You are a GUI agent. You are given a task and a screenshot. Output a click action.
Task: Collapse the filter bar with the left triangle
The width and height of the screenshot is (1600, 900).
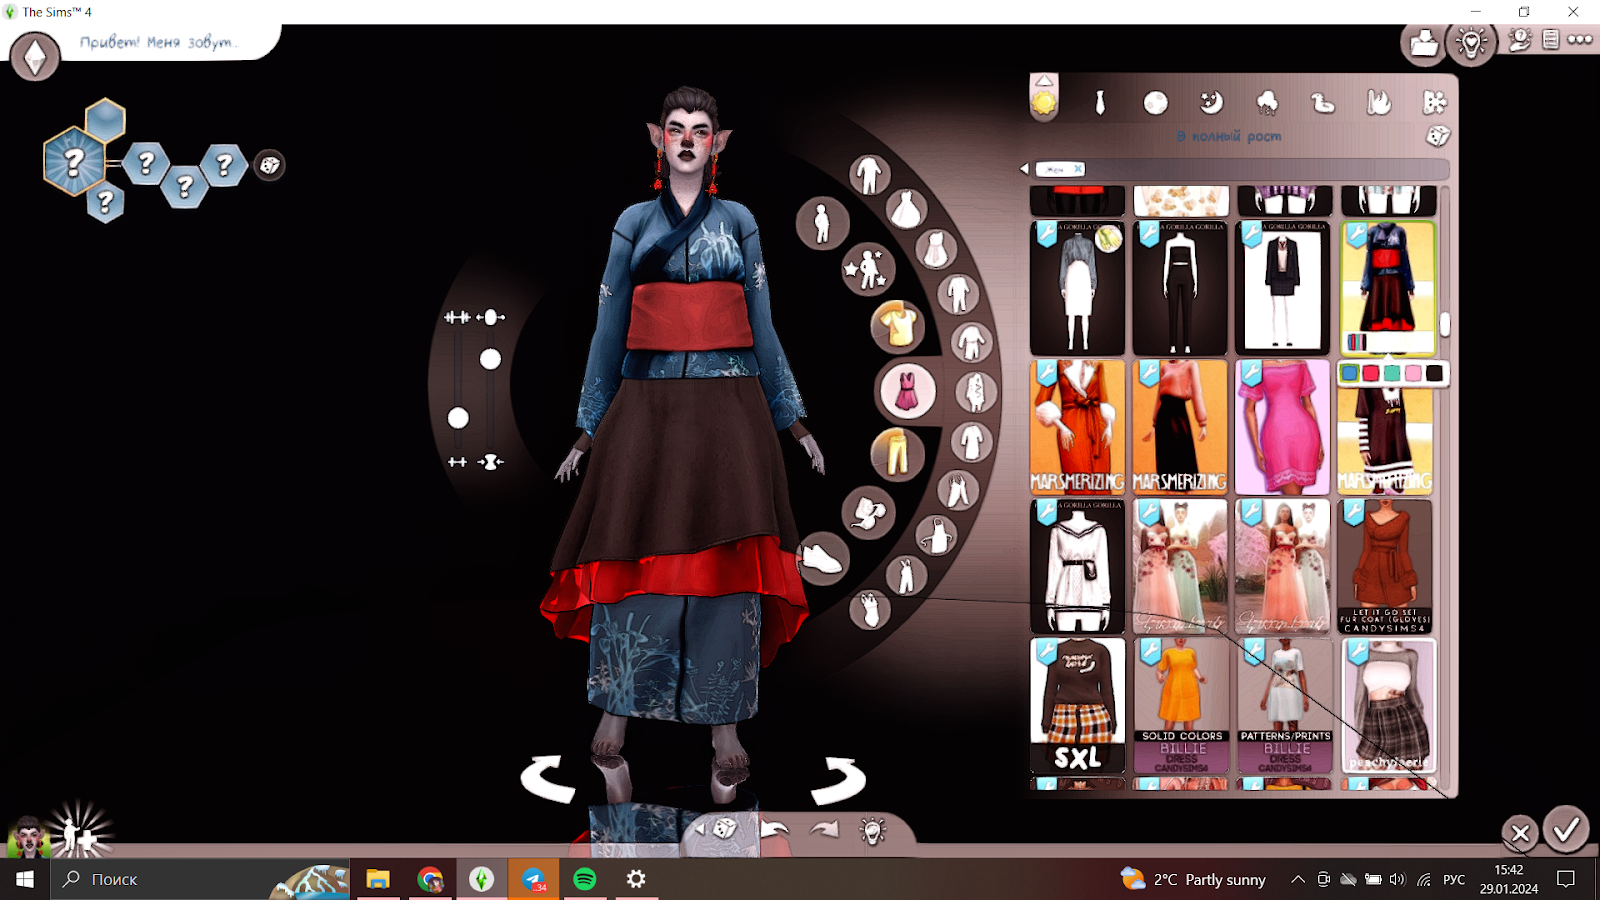1024,169
